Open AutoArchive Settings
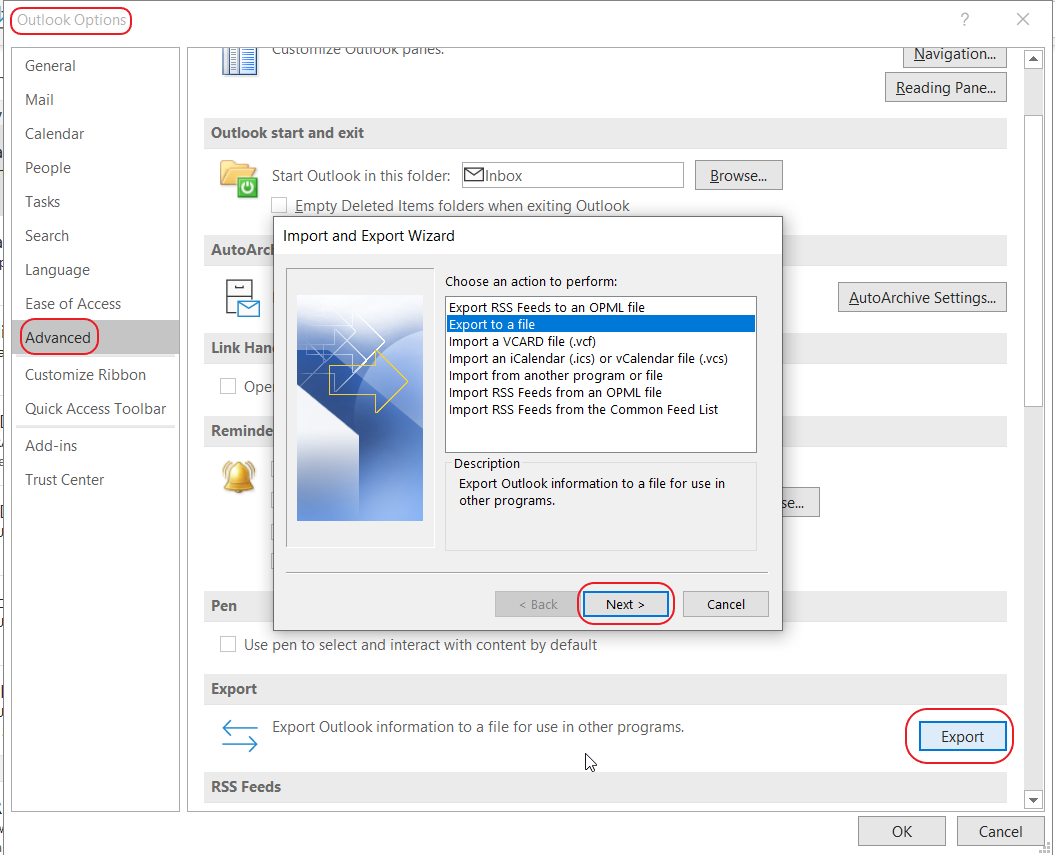 [x=921, y=297]
